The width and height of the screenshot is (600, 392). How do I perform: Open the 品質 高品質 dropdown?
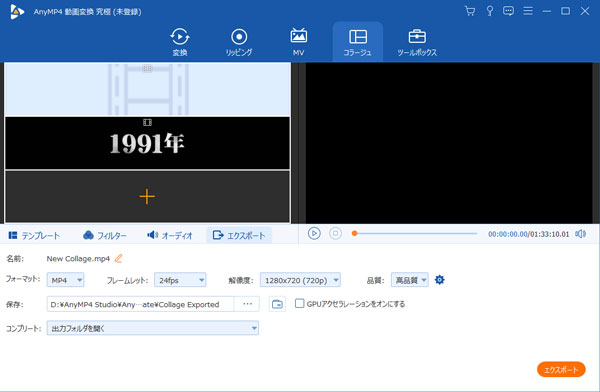pos(409,280)
